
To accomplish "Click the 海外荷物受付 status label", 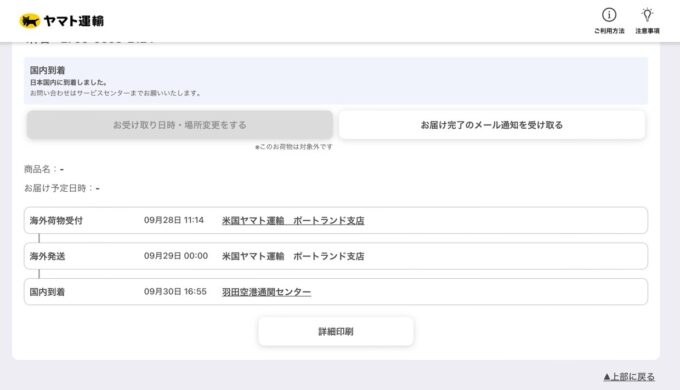I will point(56,220).
